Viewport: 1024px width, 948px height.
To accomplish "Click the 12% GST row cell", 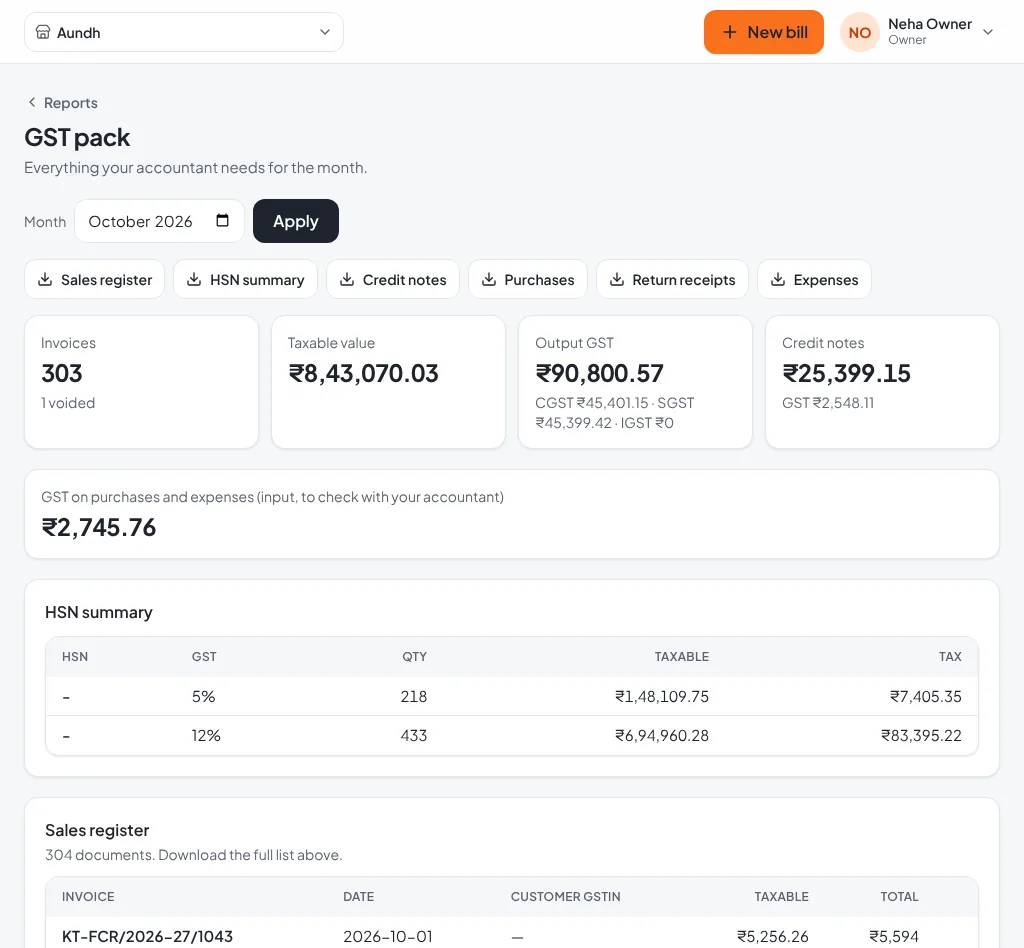I will coord(206,736).
